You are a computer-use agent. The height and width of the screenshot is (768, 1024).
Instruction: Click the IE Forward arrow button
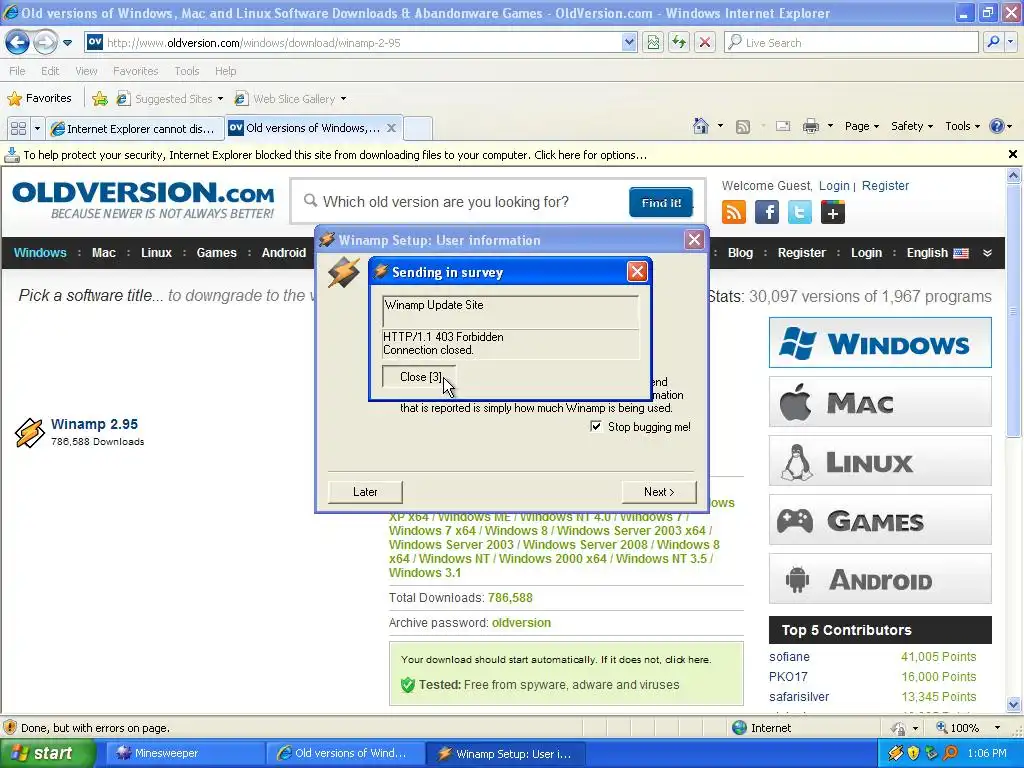(45, 43)
